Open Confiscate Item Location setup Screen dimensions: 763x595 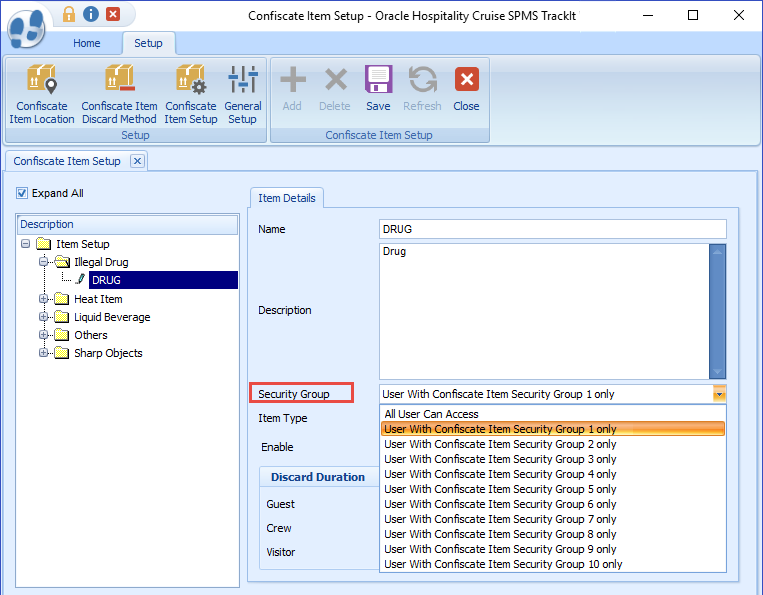click(x=42, y=95)
